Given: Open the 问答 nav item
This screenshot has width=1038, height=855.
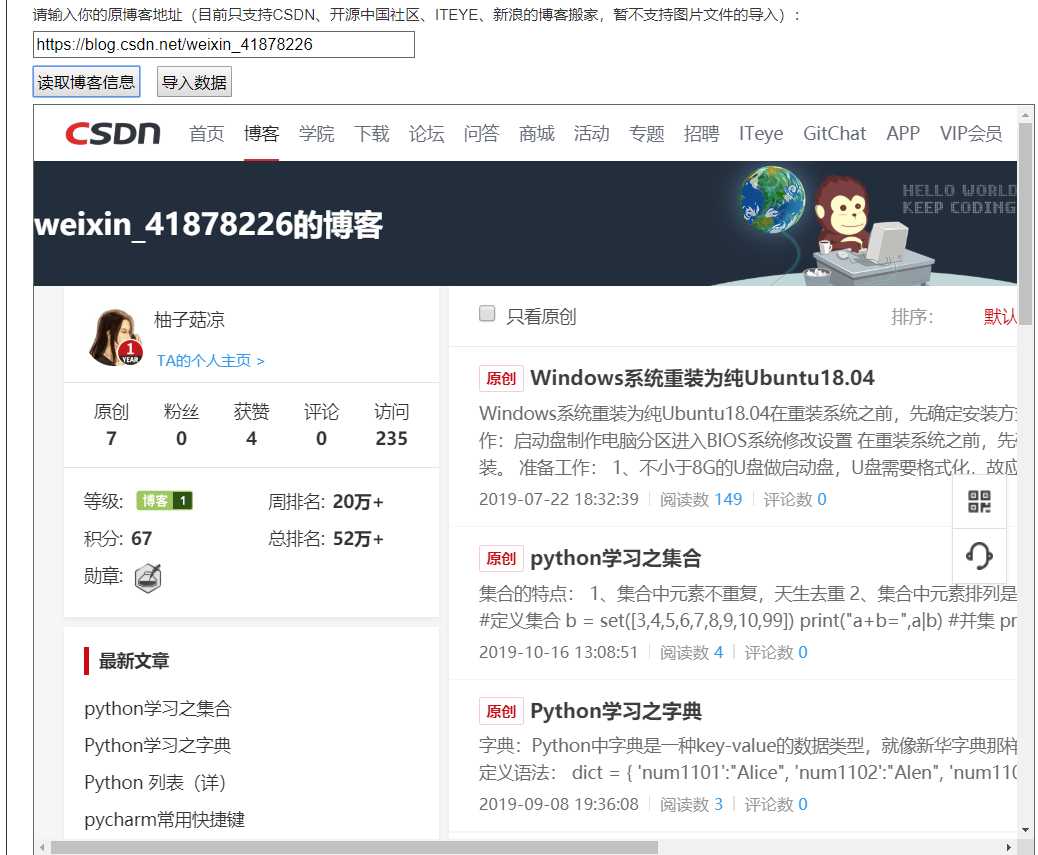Looking at the screenshot, I should [x=481, y=134].
